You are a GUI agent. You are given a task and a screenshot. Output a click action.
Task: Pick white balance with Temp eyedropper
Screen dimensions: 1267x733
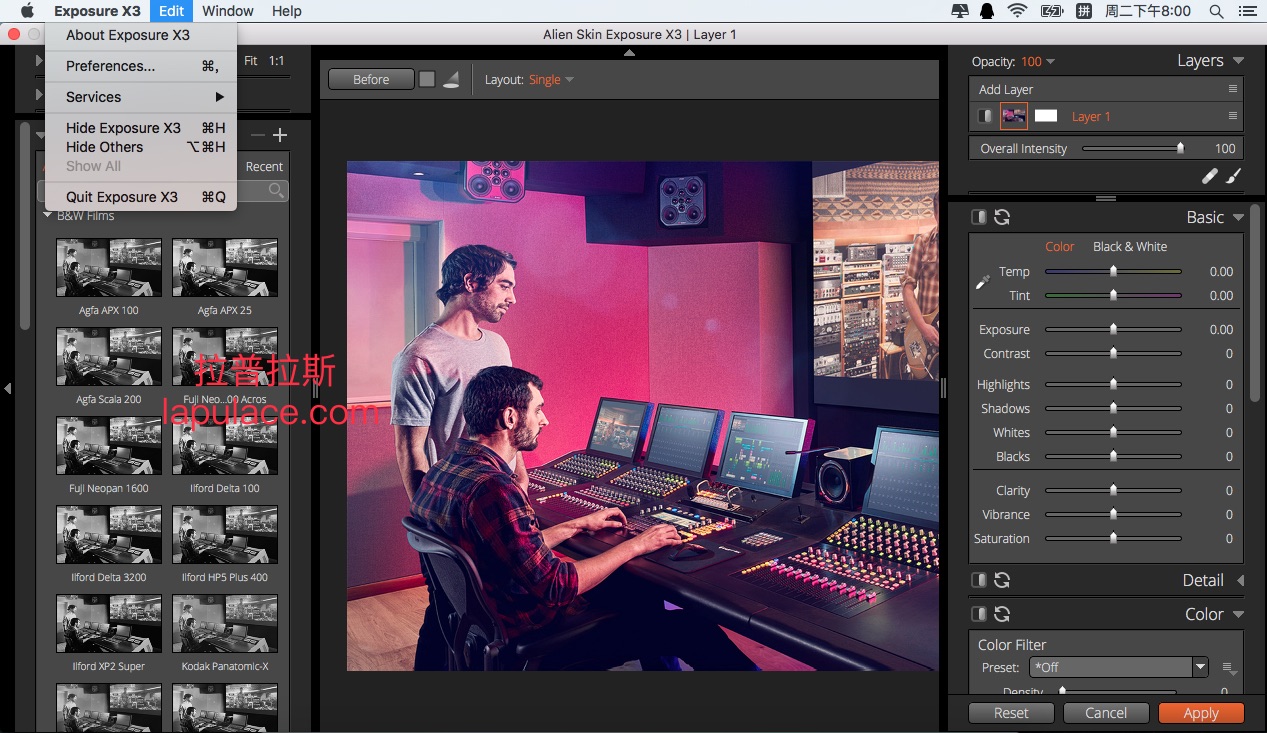point(983,282)
